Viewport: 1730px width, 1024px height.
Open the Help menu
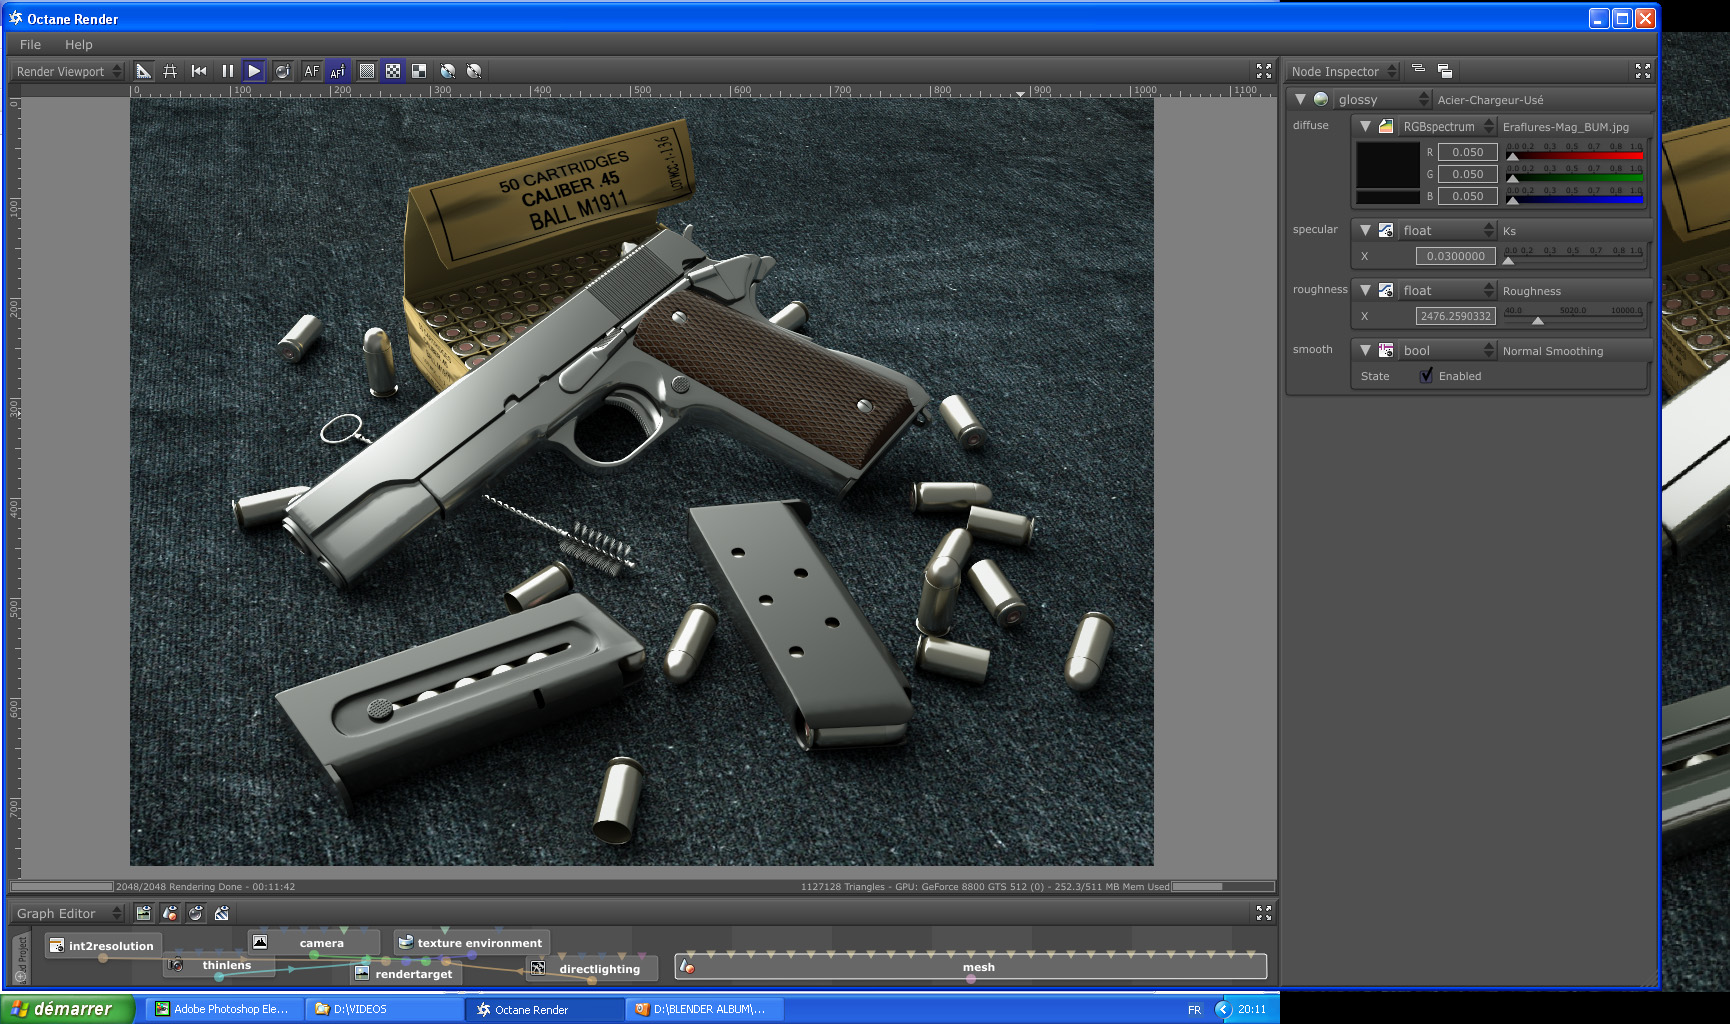pyautogui.click(x=78, y=44)
